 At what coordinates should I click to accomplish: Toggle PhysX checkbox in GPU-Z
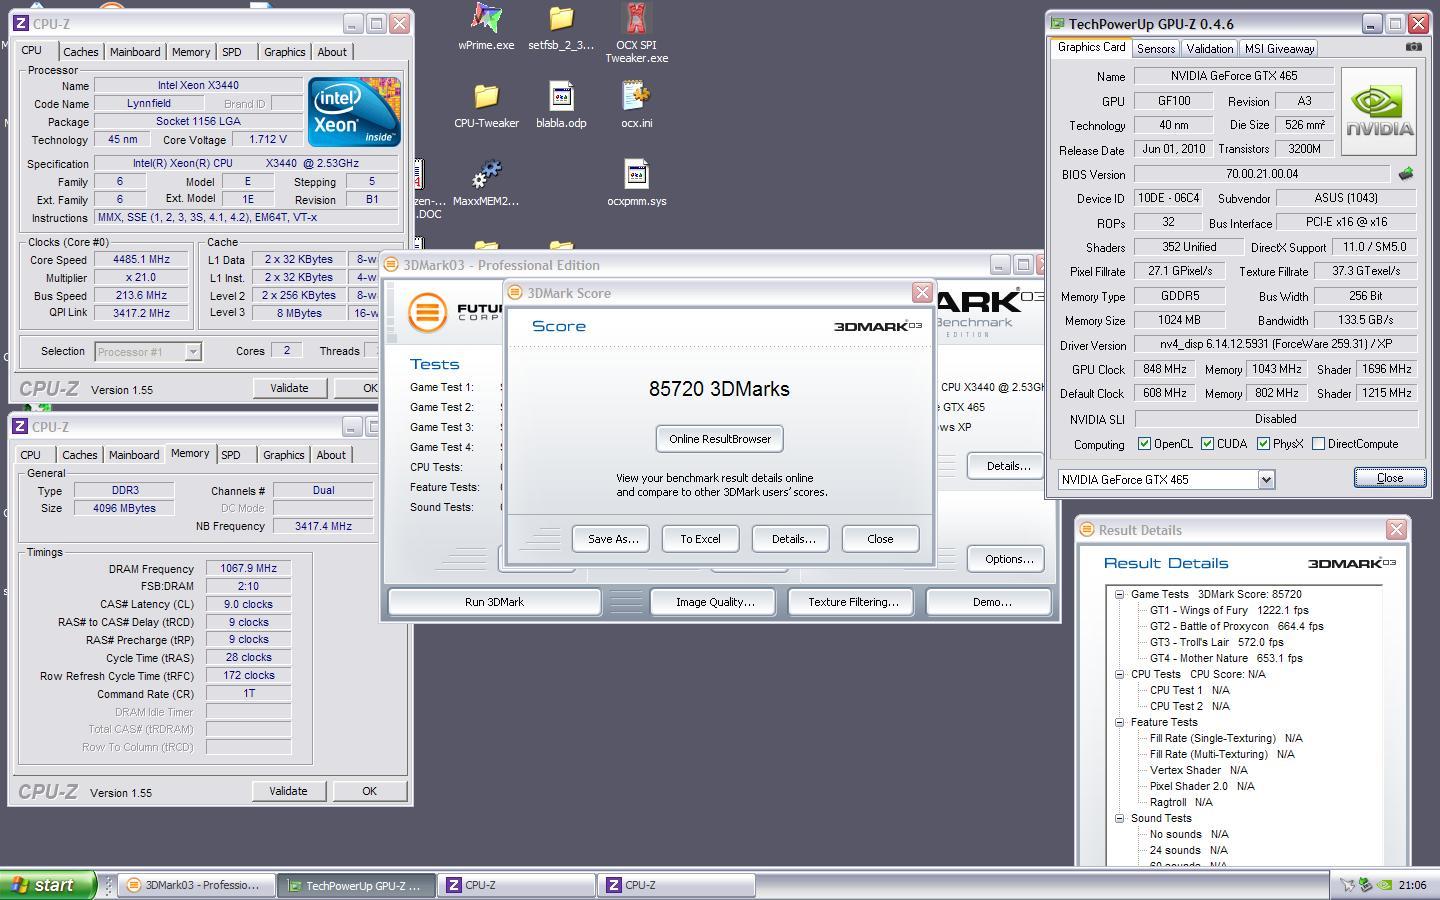1264,444
